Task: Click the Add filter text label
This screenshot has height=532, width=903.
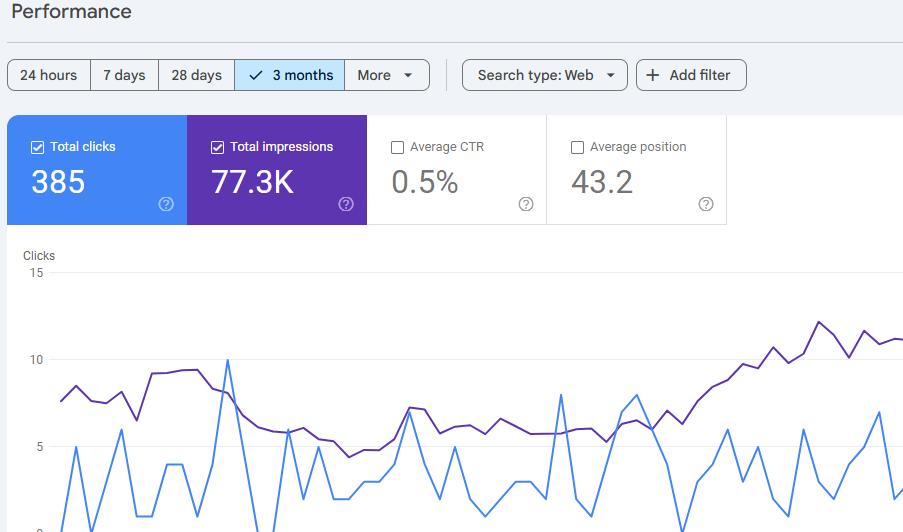Action: (x=700, y=75)
